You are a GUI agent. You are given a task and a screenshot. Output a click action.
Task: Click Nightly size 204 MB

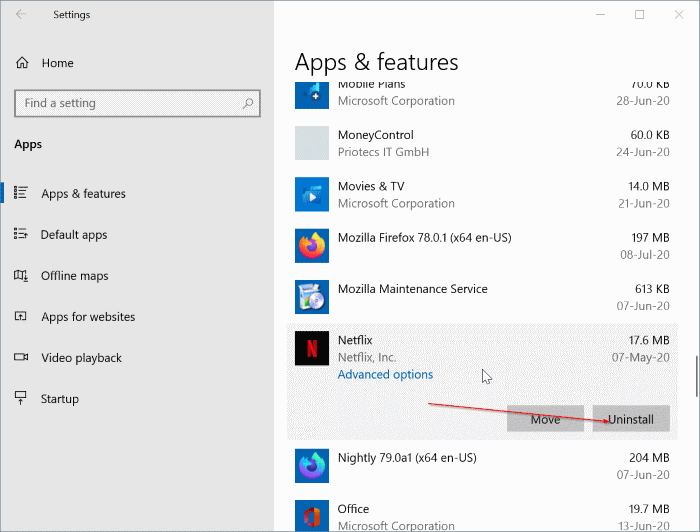pos(649,457)
